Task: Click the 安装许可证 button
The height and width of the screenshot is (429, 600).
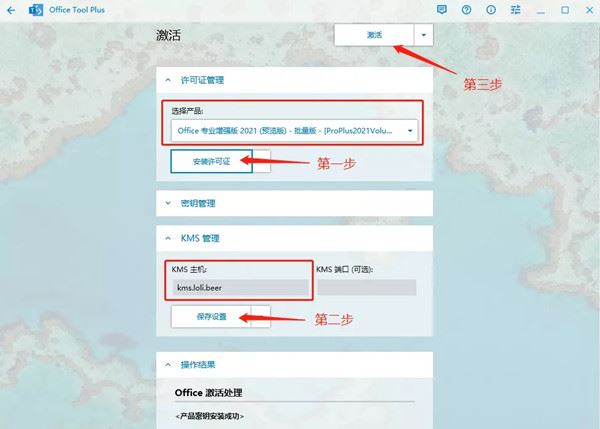Action: 211,161
